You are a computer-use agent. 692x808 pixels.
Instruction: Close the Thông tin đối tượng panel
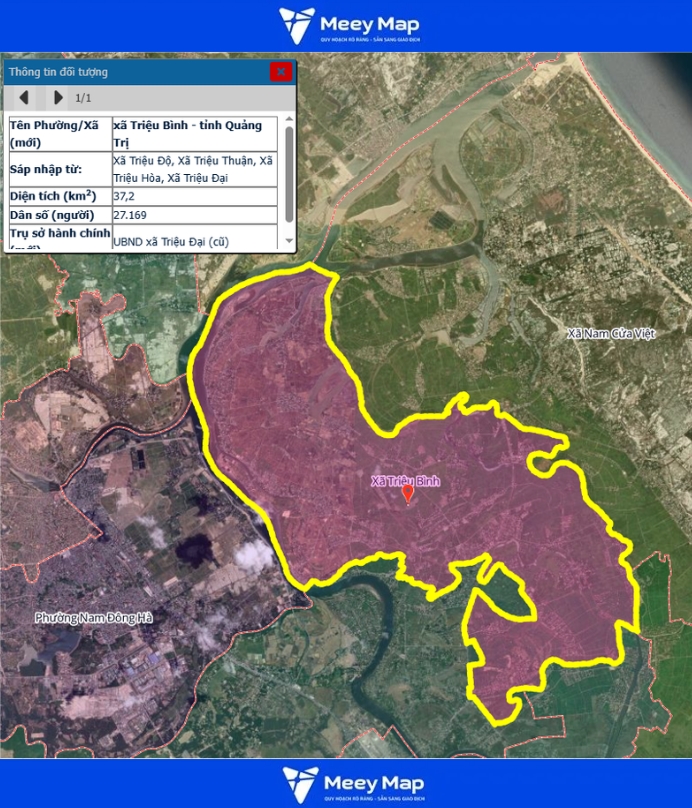pyautogui.click(x=281, y=71)
